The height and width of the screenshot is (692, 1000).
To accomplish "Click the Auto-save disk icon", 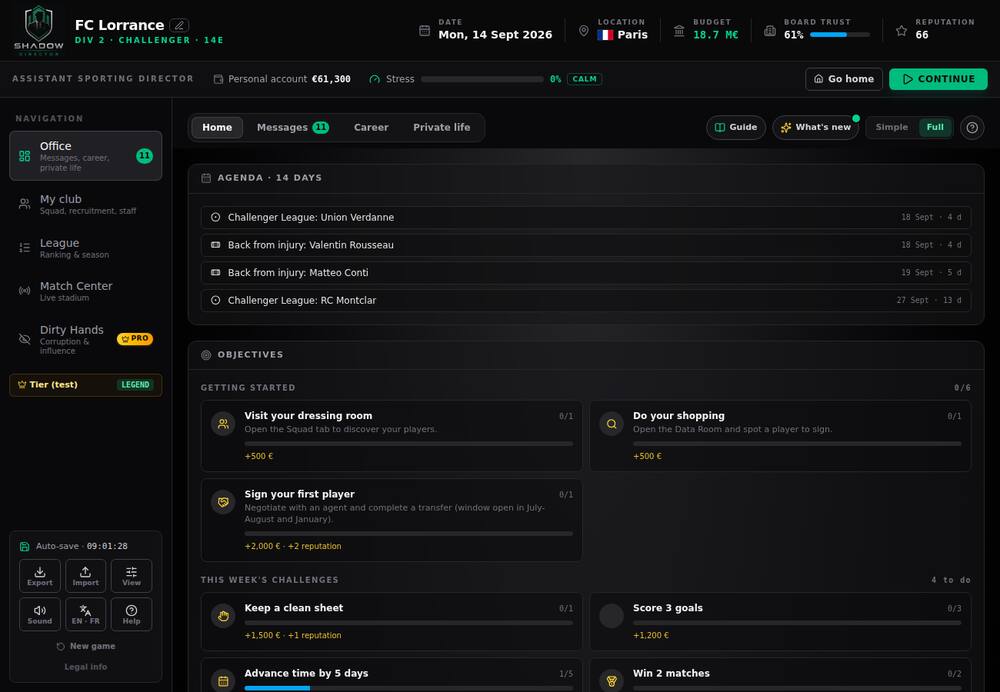I will [x=24, y=547].
